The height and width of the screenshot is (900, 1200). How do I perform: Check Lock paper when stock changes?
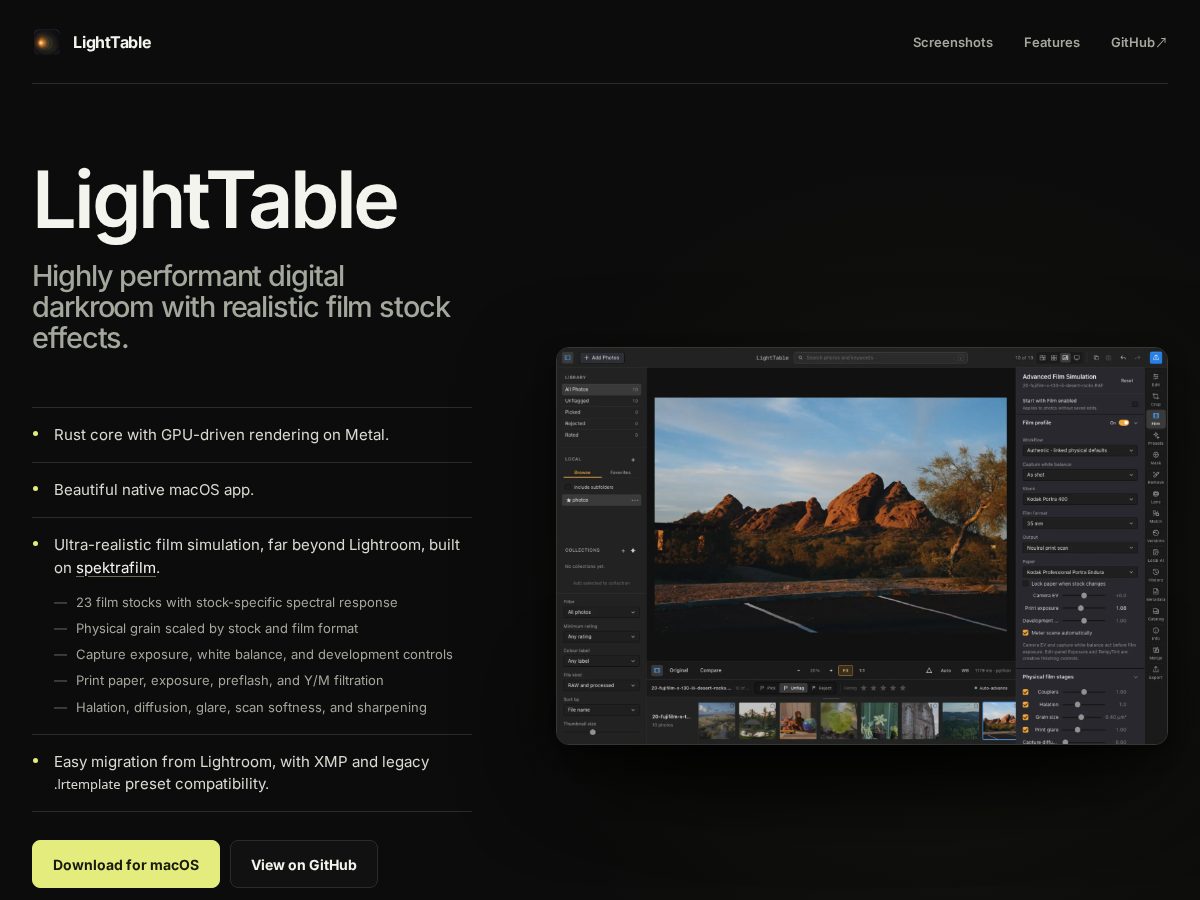(x=1025, y=583)
